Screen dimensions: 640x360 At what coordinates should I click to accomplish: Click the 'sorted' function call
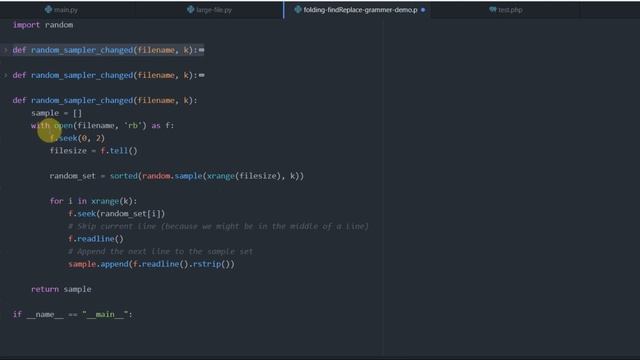point(124,176)
